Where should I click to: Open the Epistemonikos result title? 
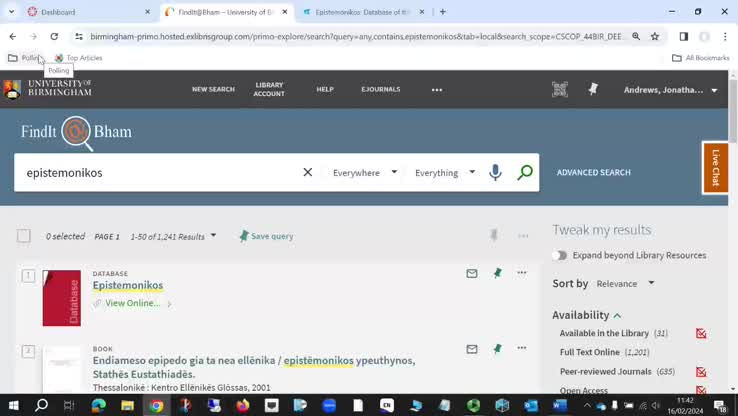tap(128, 285)
